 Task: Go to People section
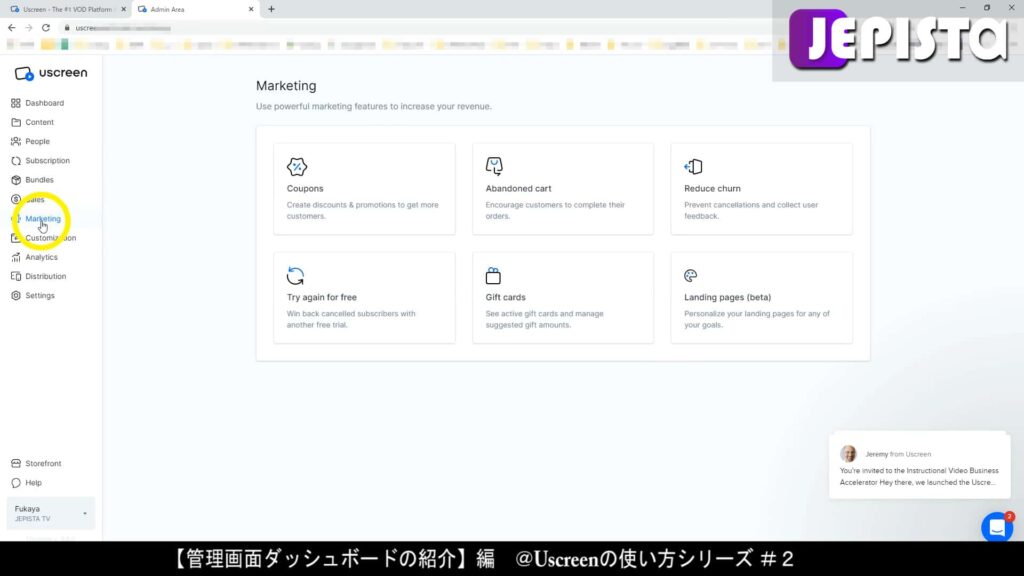point(37,141)
